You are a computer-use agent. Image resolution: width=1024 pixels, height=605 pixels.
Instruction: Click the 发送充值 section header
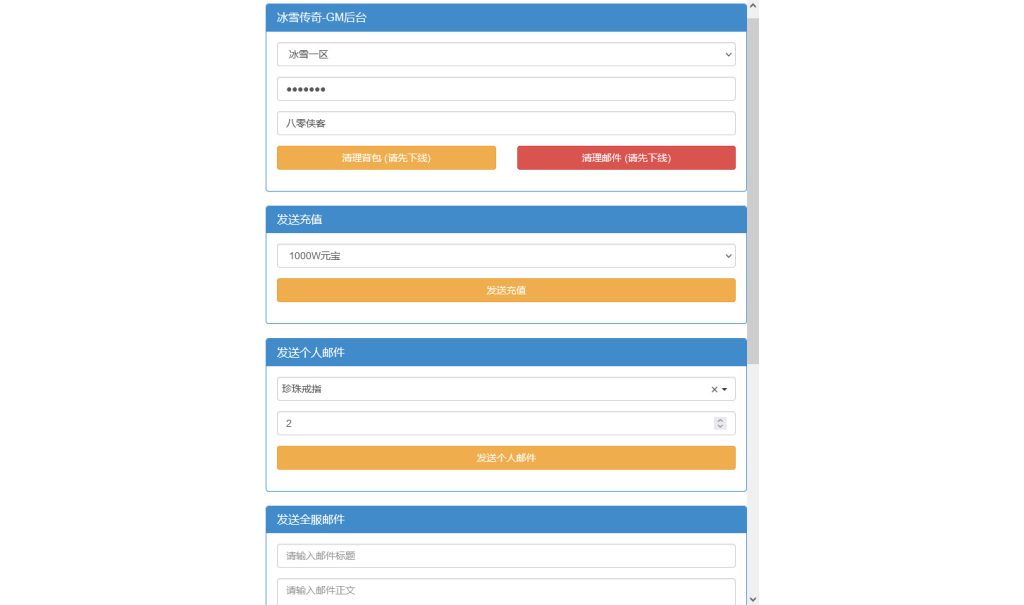(x=506, y=219)
